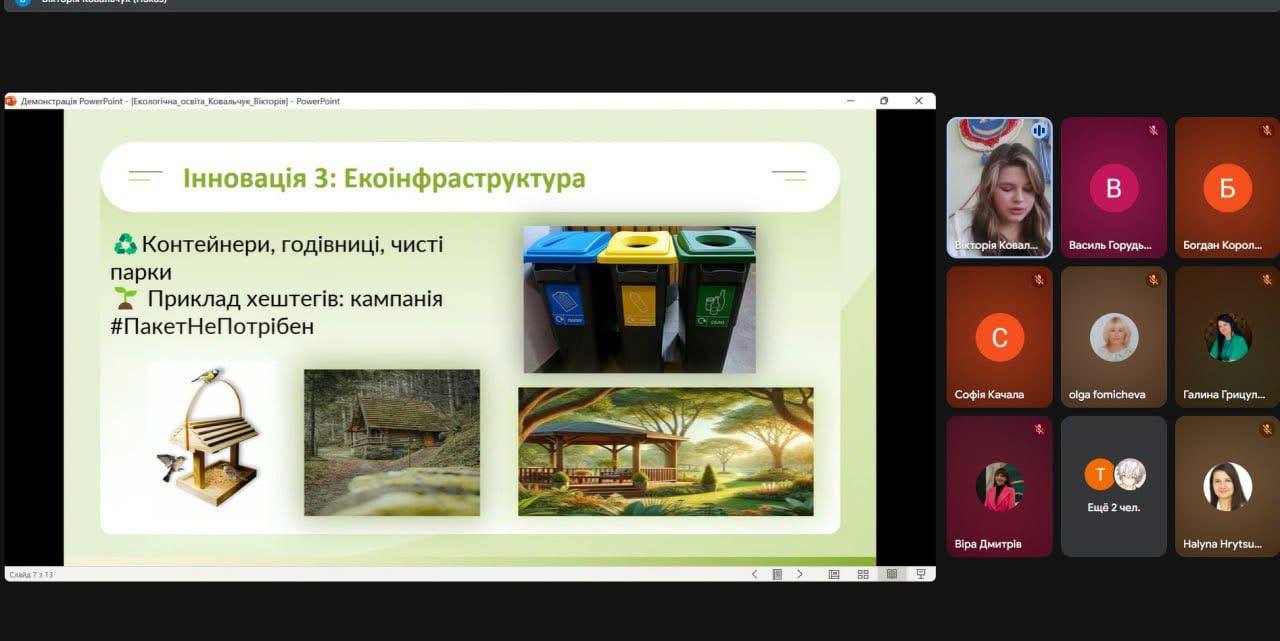Image resolution: width=1280 pixels, height=641 pixels.
Task: Click slide title 'Інновація 3: Екоінфраструктура'
Action: click(x=384, y=179)
